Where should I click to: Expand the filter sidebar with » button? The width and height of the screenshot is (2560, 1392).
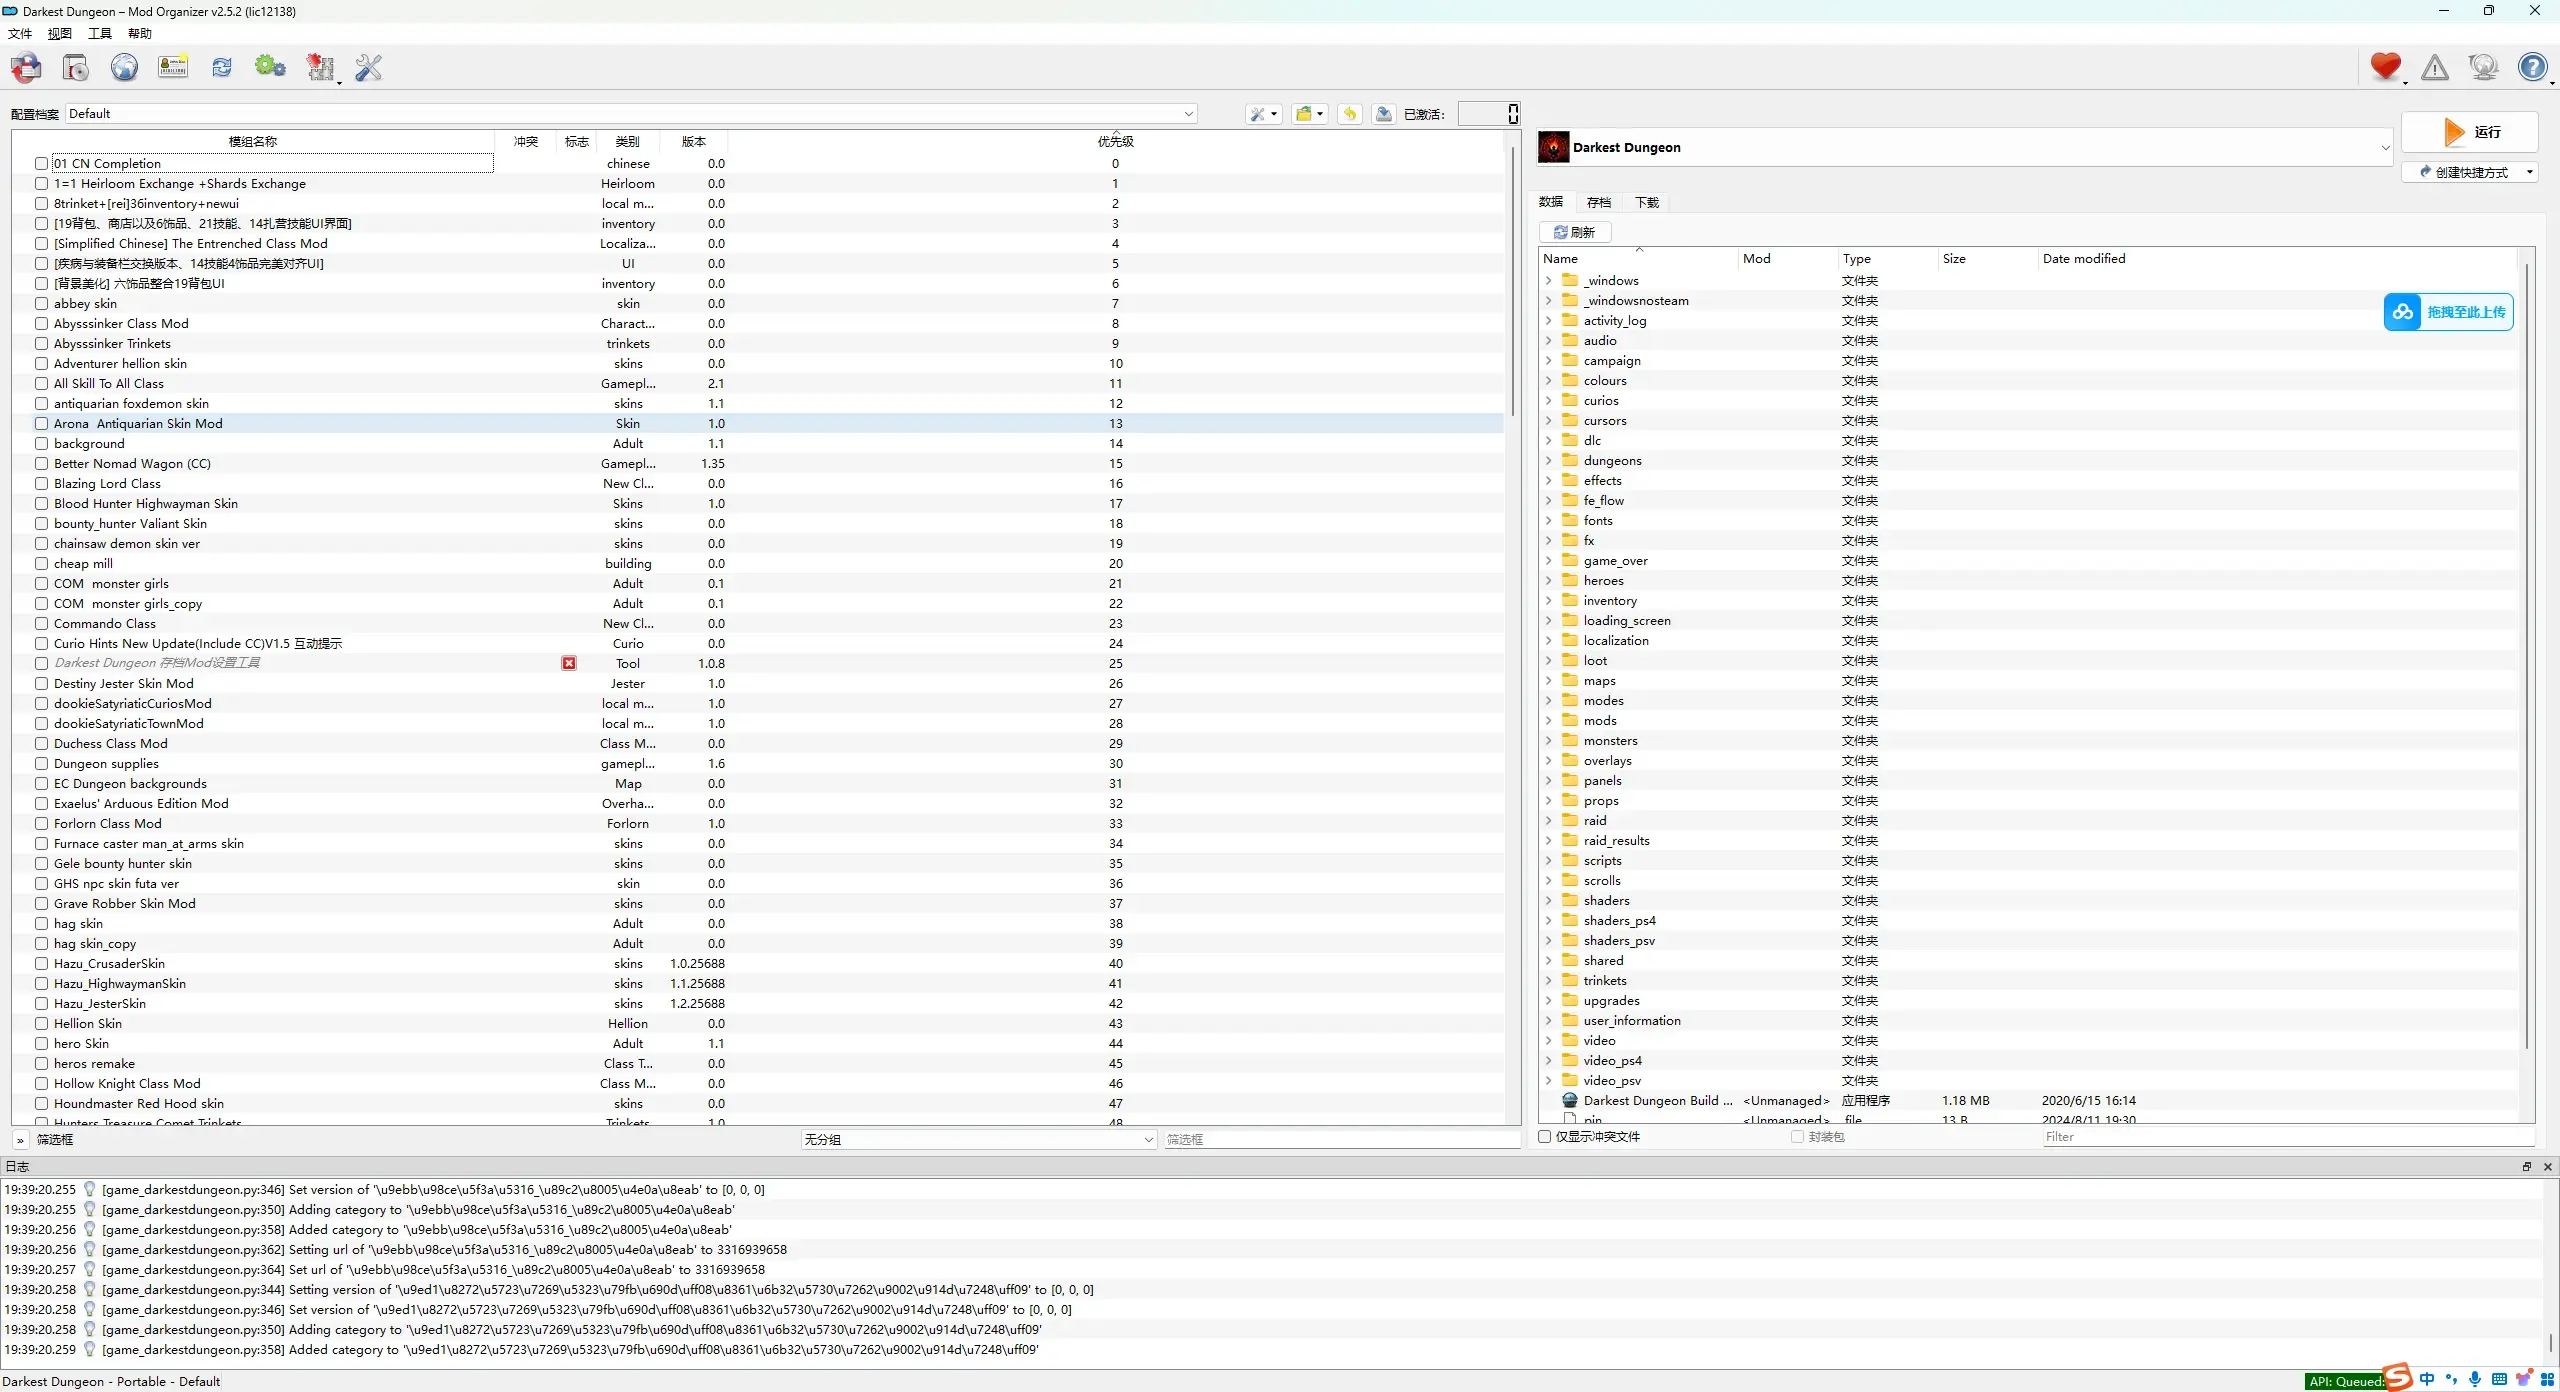(20, 1139)
